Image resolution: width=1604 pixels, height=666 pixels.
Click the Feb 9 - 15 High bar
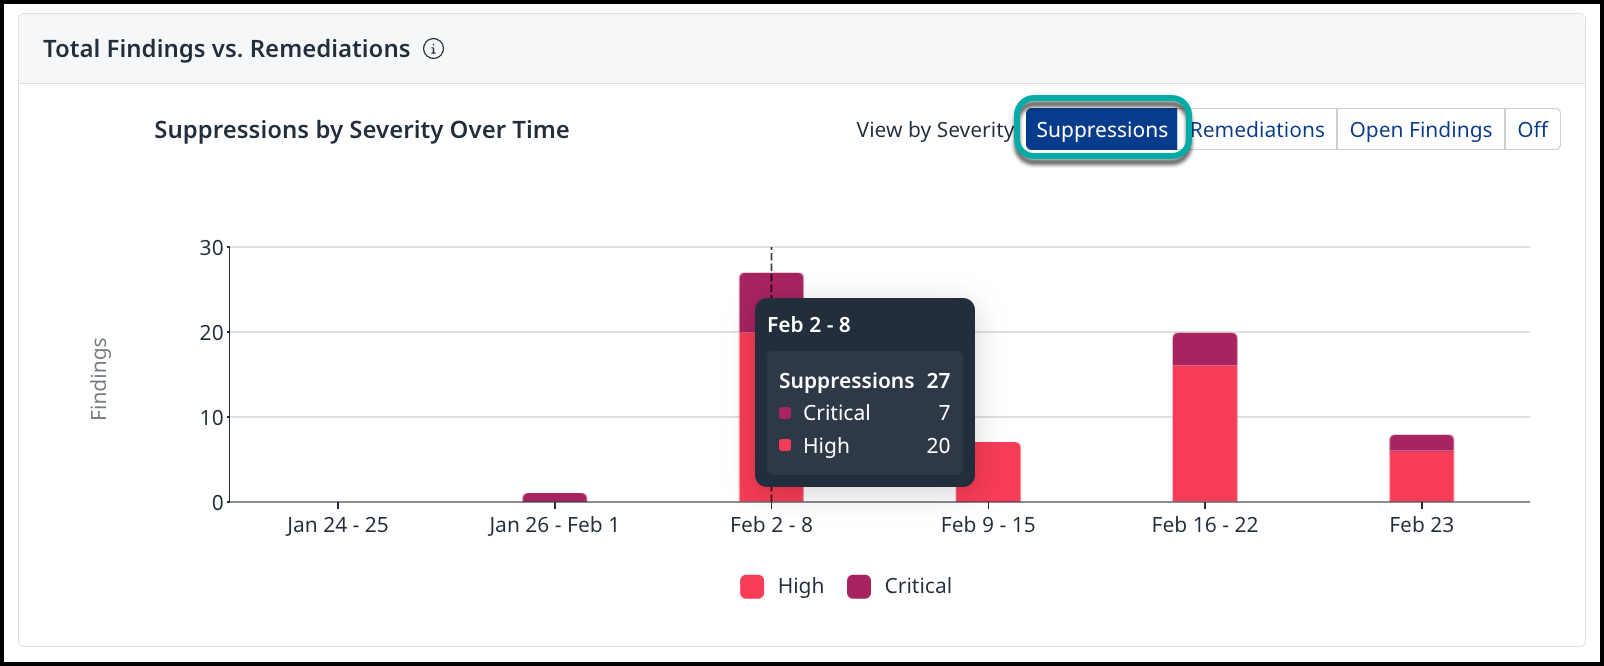tap(997, 472)
